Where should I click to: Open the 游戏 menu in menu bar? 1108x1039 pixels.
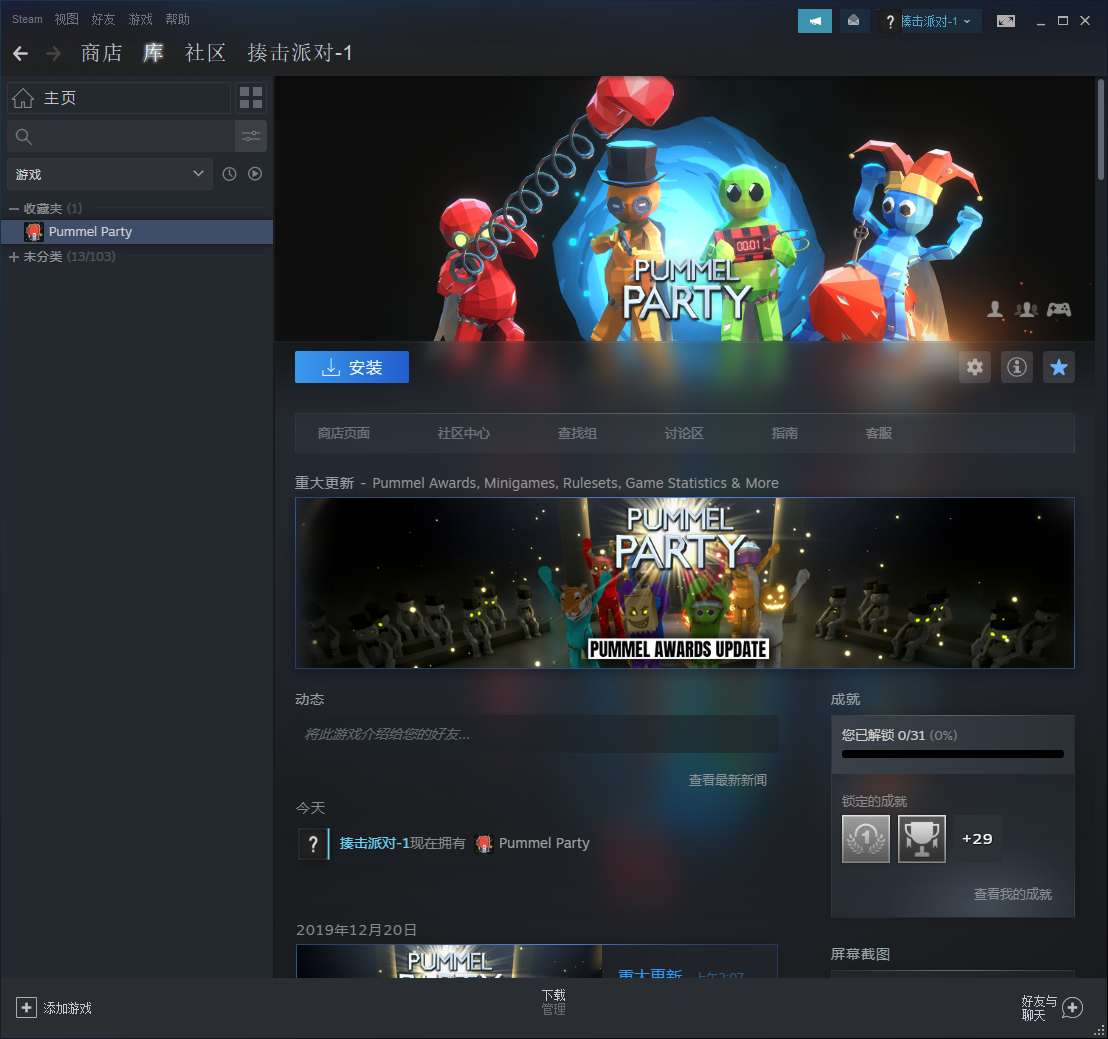coord(141,19)
